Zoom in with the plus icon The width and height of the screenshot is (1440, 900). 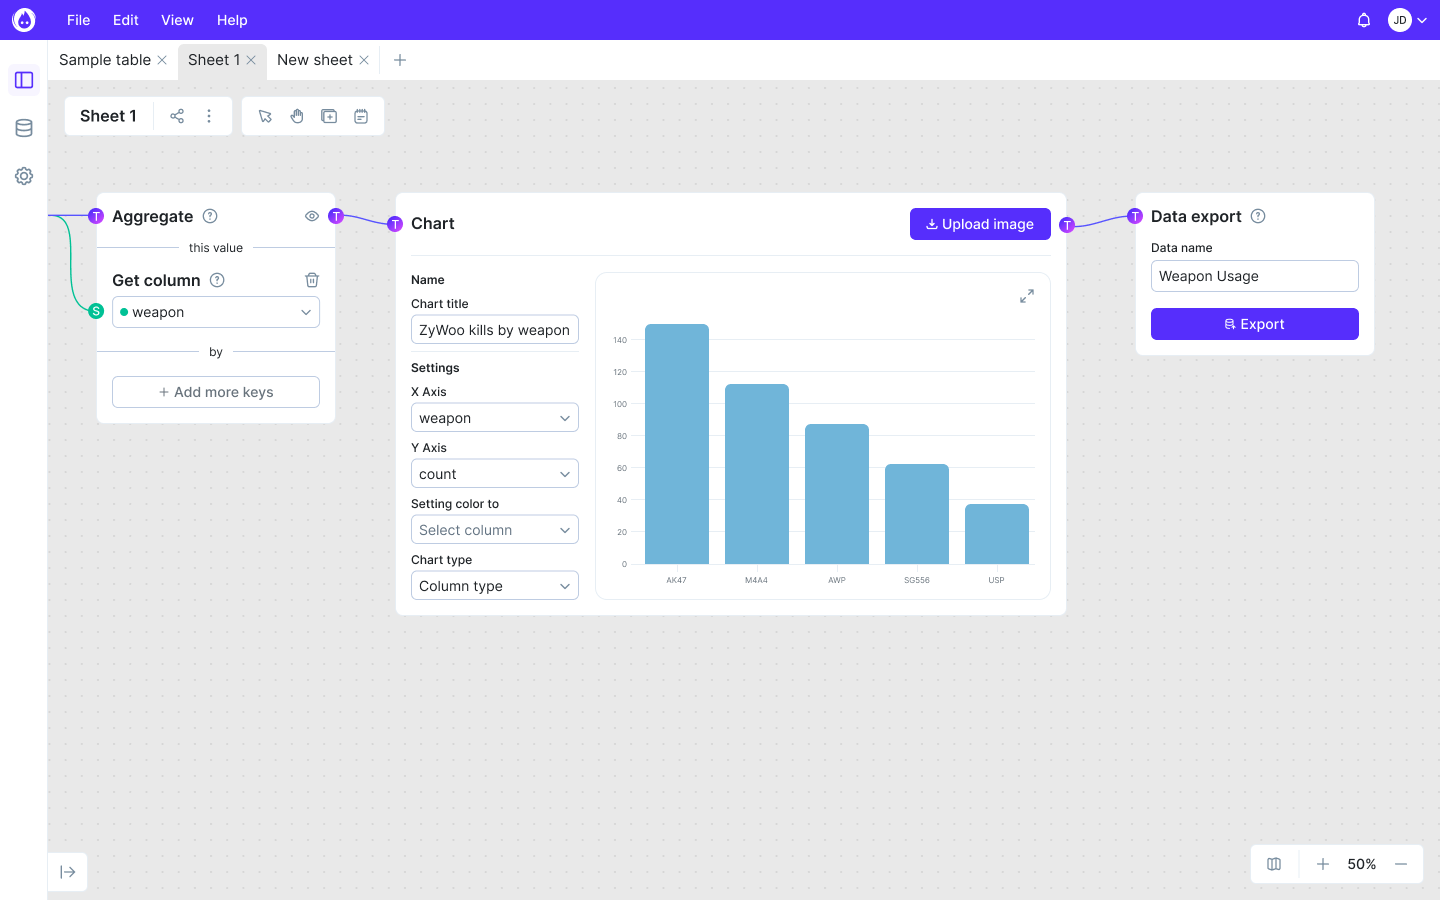coord(1323,864)
